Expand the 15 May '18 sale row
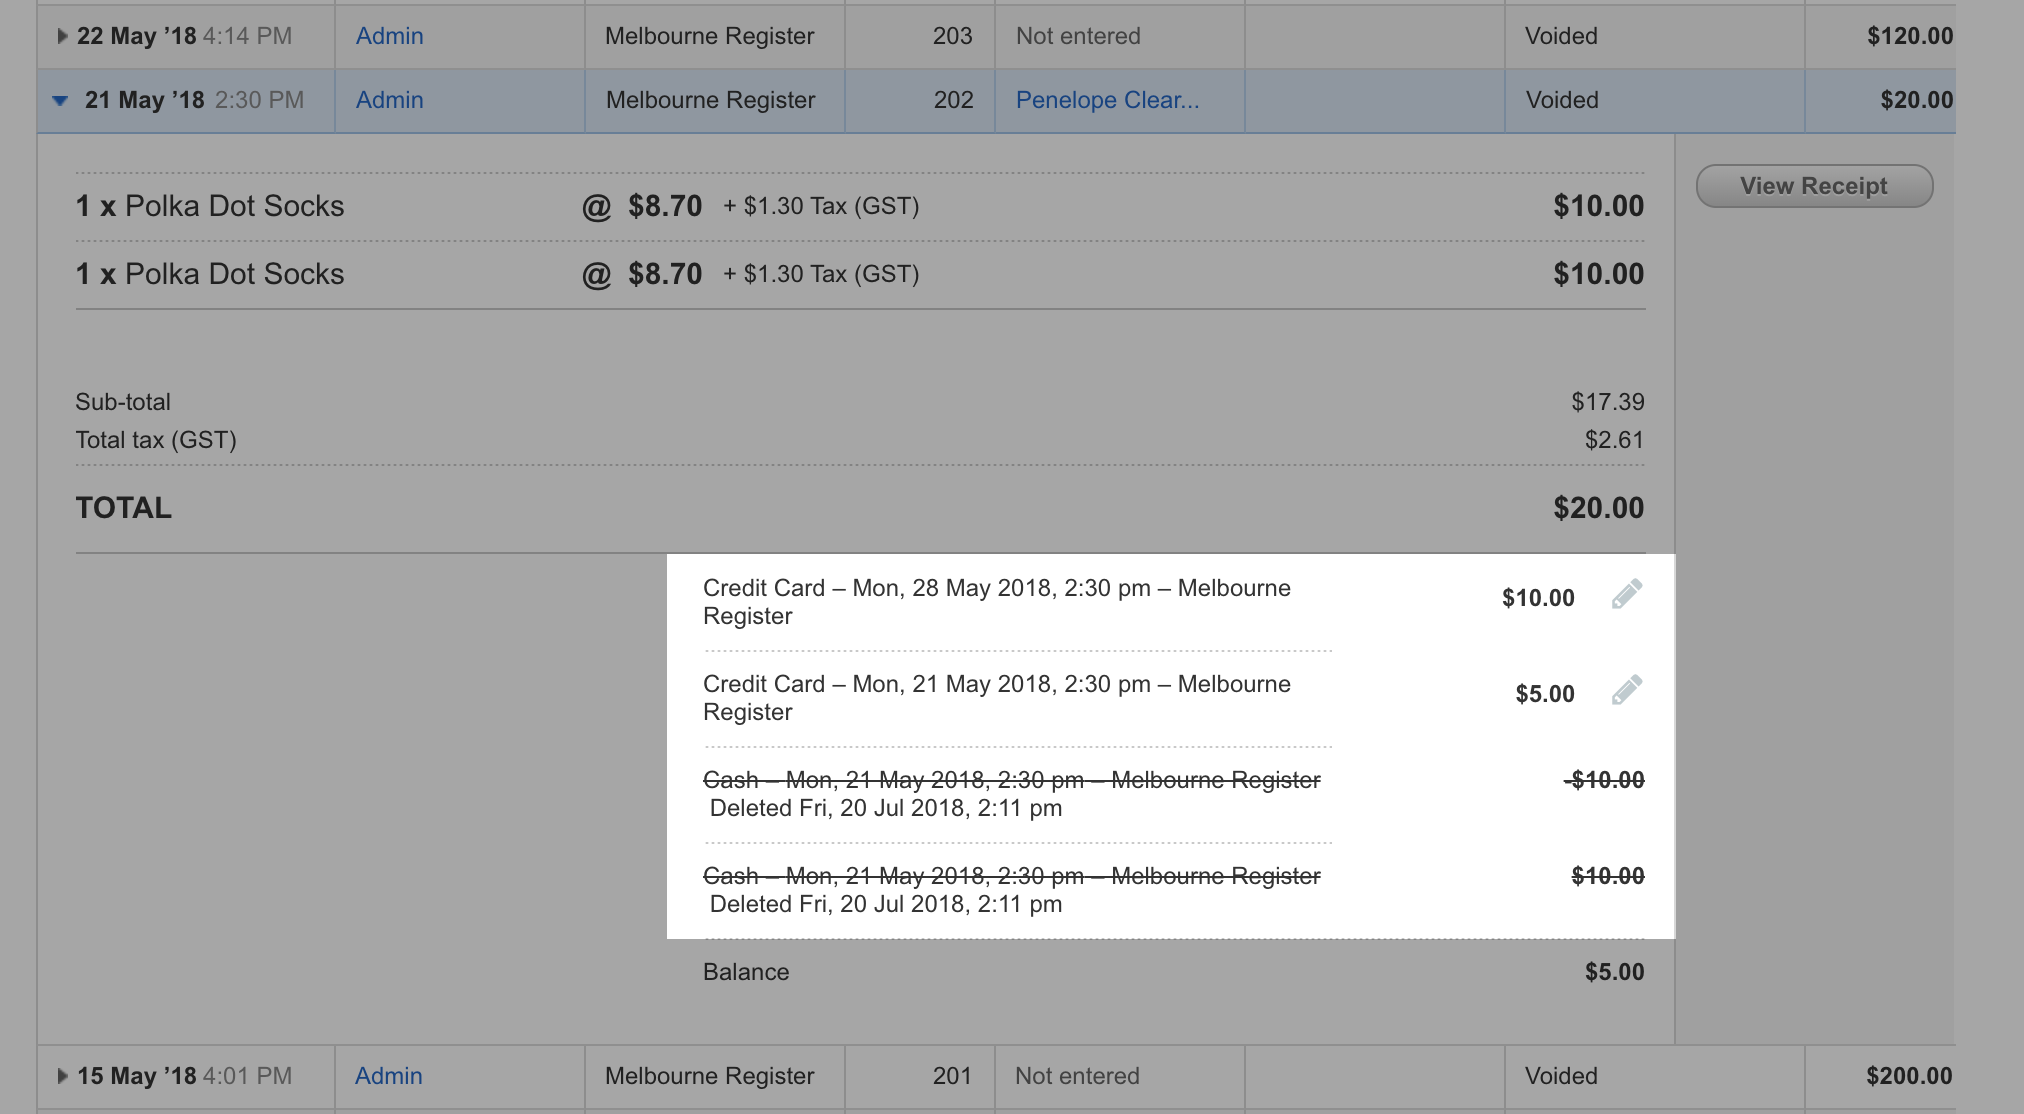Viewport: 2024px width, 1114px height. click(x=62, y=1077)
